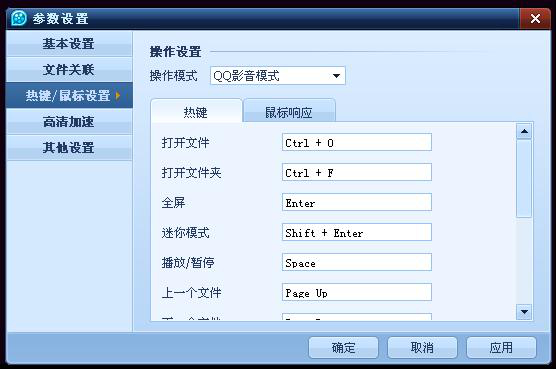Image resolution: width=556 pixels, height=369 pixels.
Task: Click the 应用 button
Action: pyautogui.click(x=501, y=347)
